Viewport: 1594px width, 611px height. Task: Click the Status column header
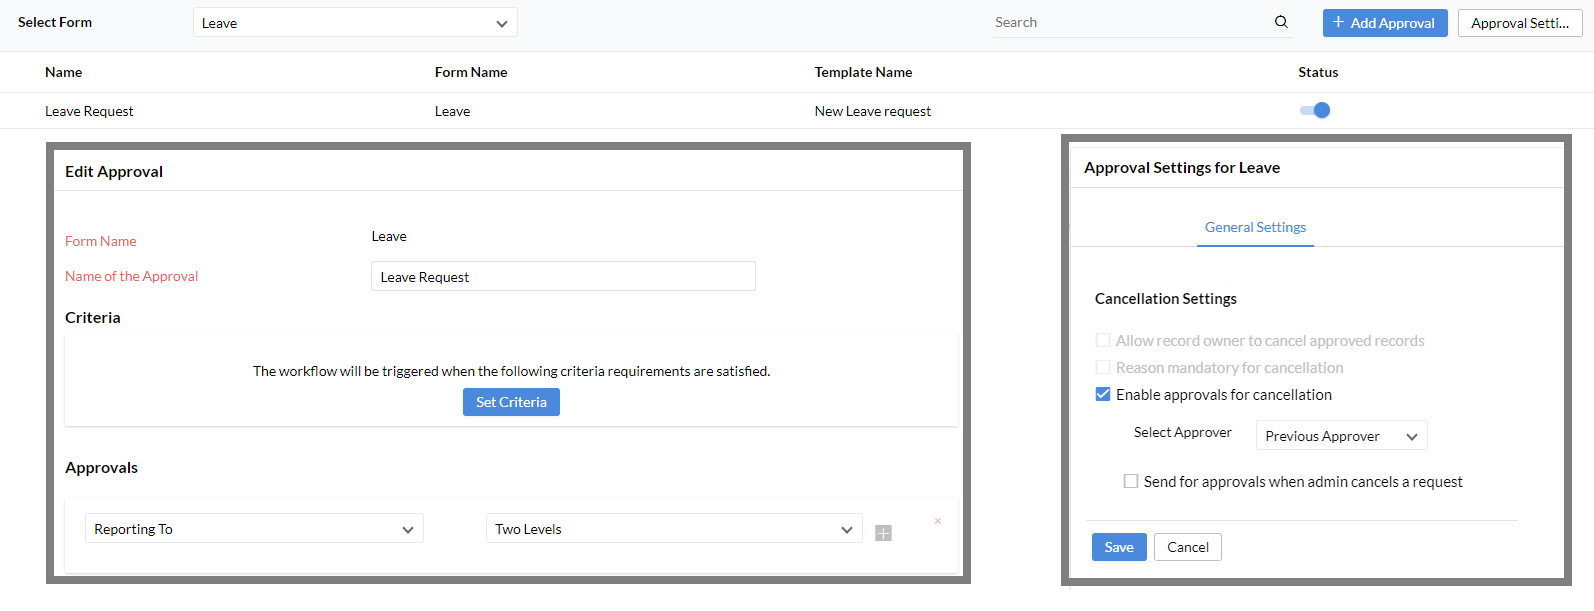click(x=1318, y=72)
